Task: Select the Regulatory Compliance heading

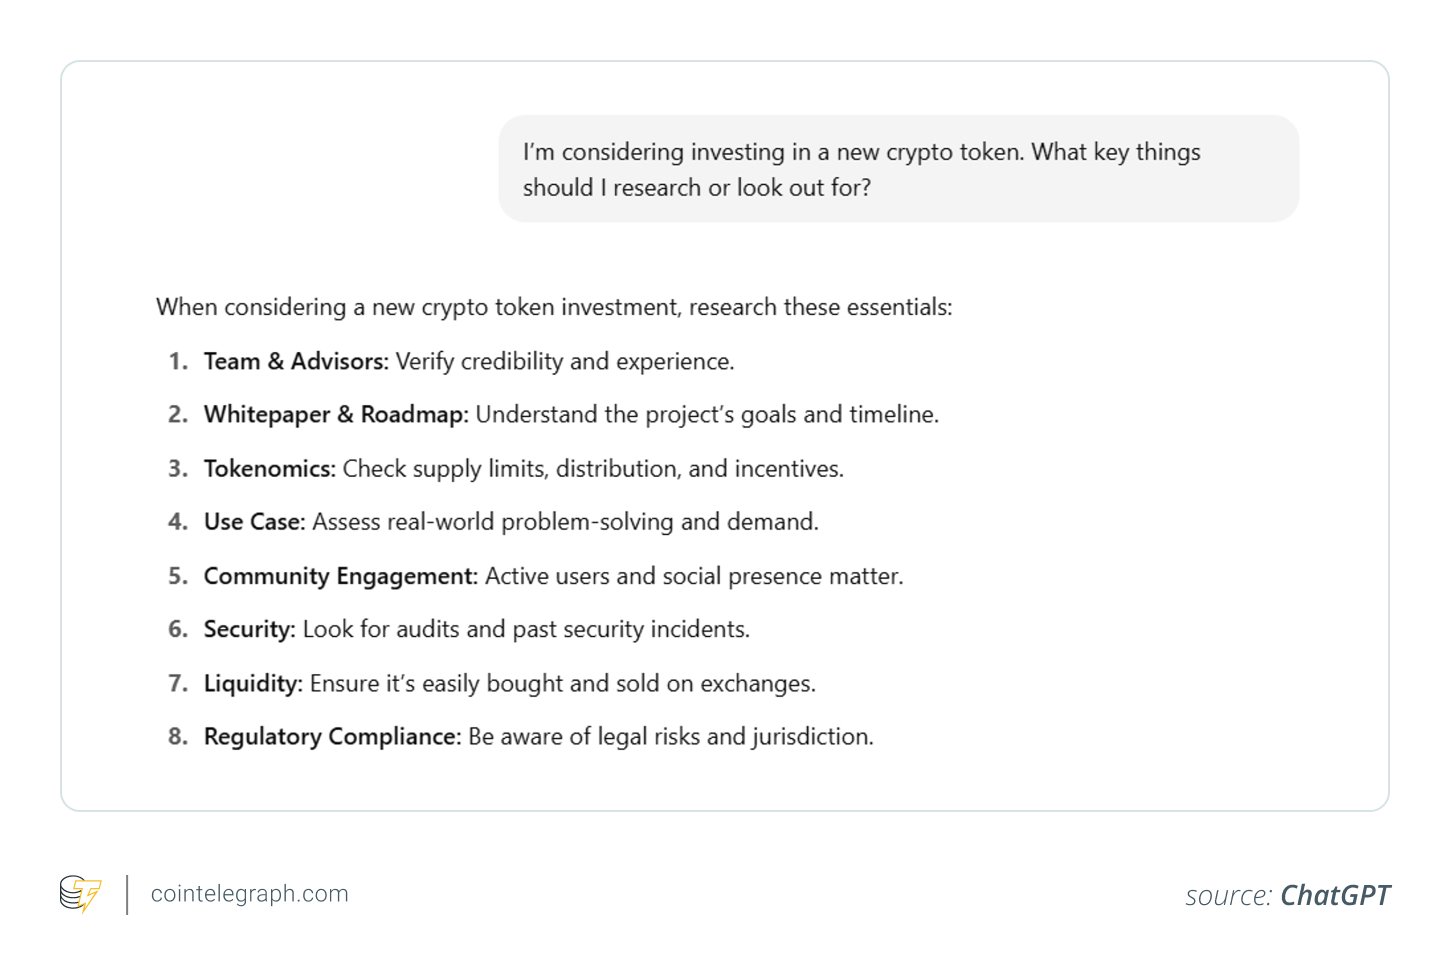Action: (x=332, y=737)
